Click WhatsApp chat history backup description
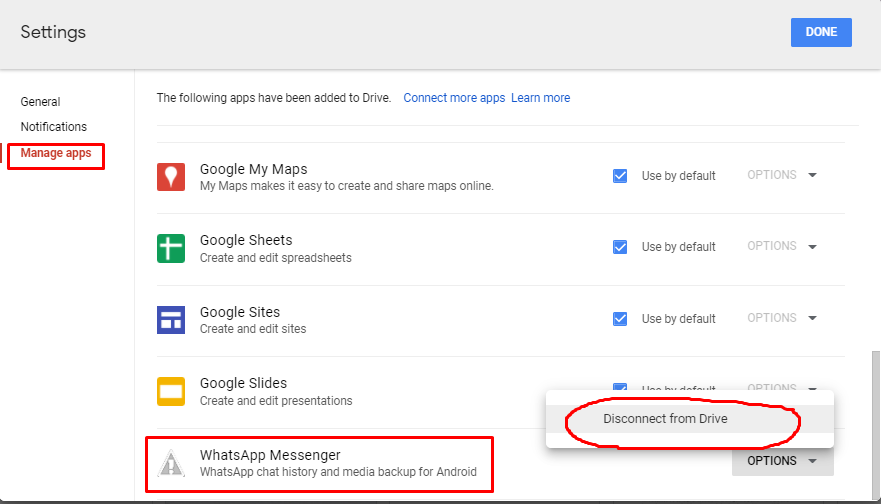Screen dimensions: 881x504 click(x=338, y=472)
